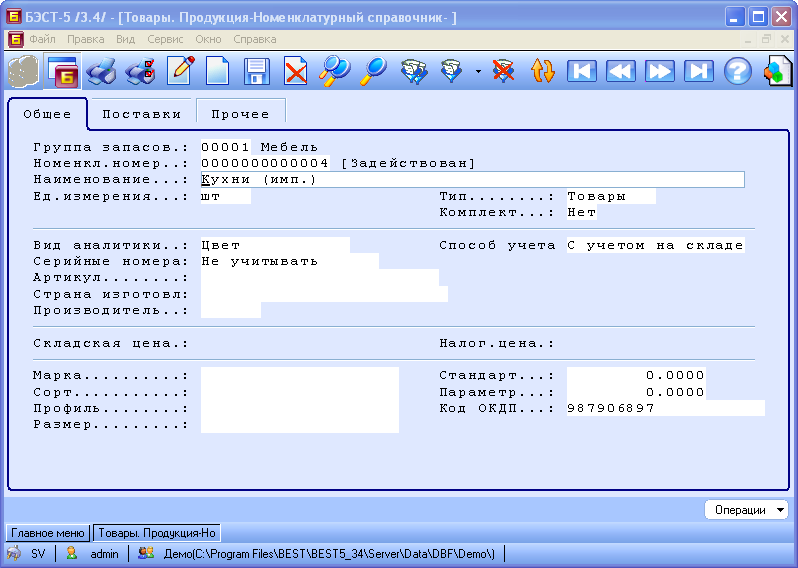
Task: Click the double magnifier search icon
Action: 334,71
